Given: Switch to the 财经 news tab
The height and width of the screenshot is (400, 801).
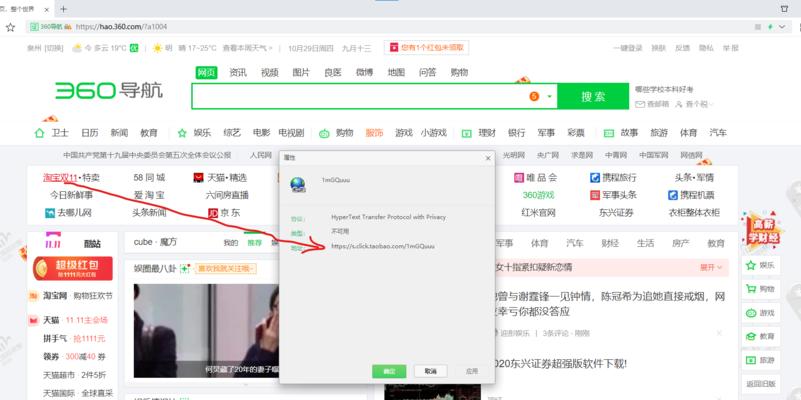Looking at the screenshot, I should [x=610, y=244].
